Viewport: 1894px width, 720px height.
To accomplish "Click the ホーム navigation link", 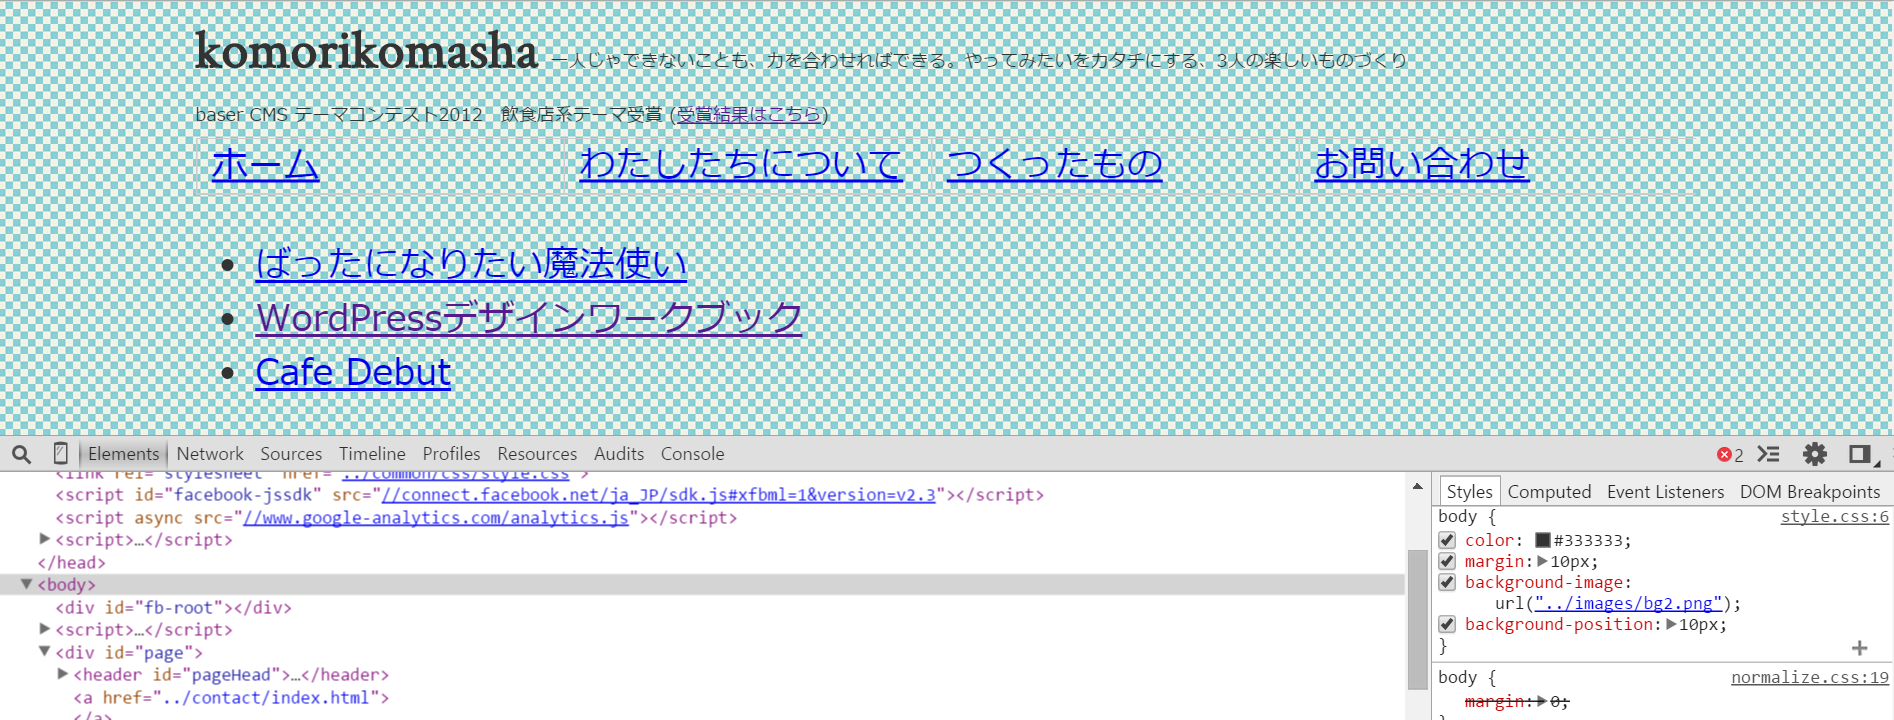I will click(265, 164).
